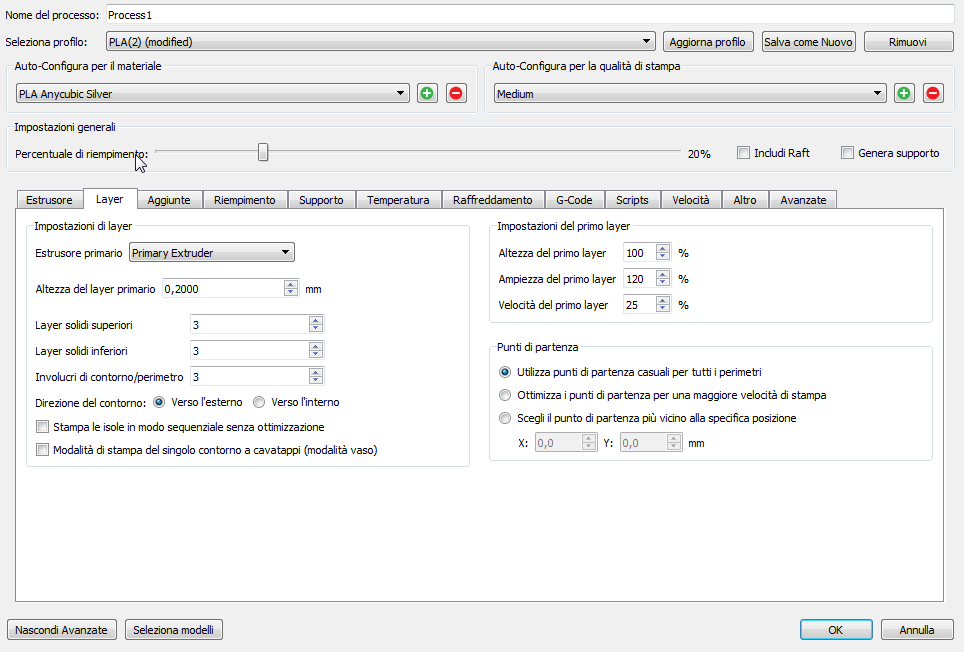Increase Velocità del primo layer value
The image size is (964, 652).
tap(662, 301)
